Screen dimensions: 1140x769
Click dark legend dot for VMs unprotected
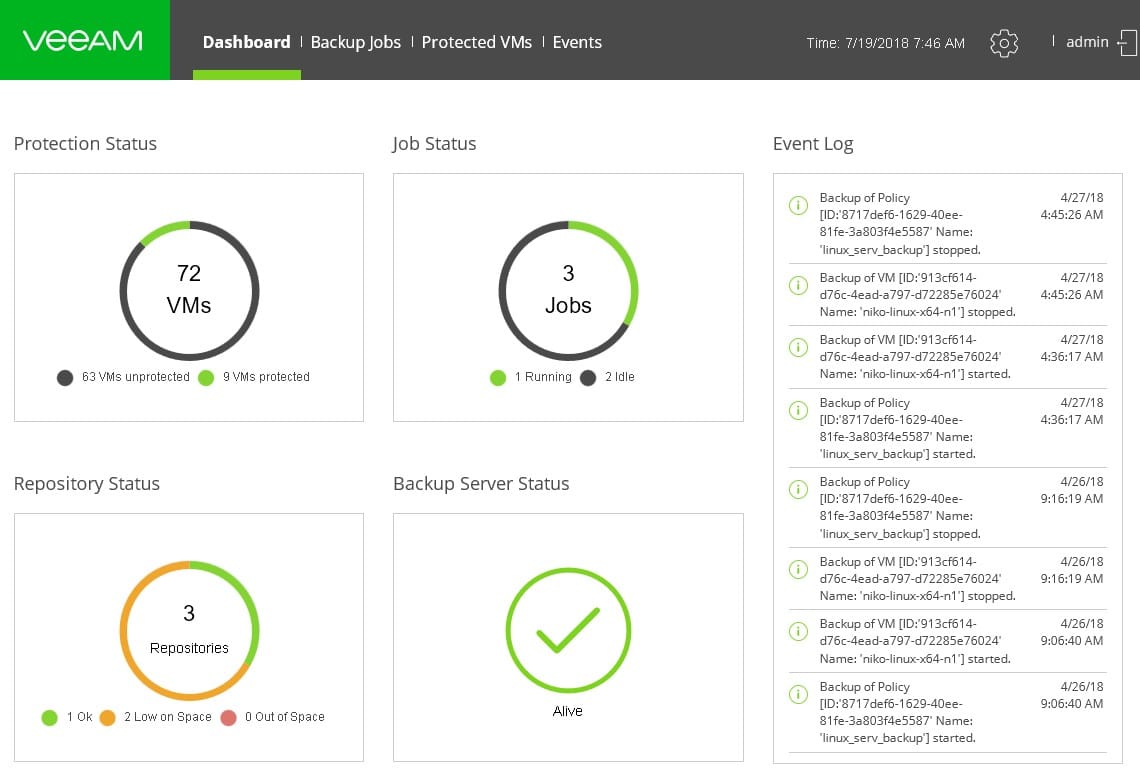click(65, 378)
